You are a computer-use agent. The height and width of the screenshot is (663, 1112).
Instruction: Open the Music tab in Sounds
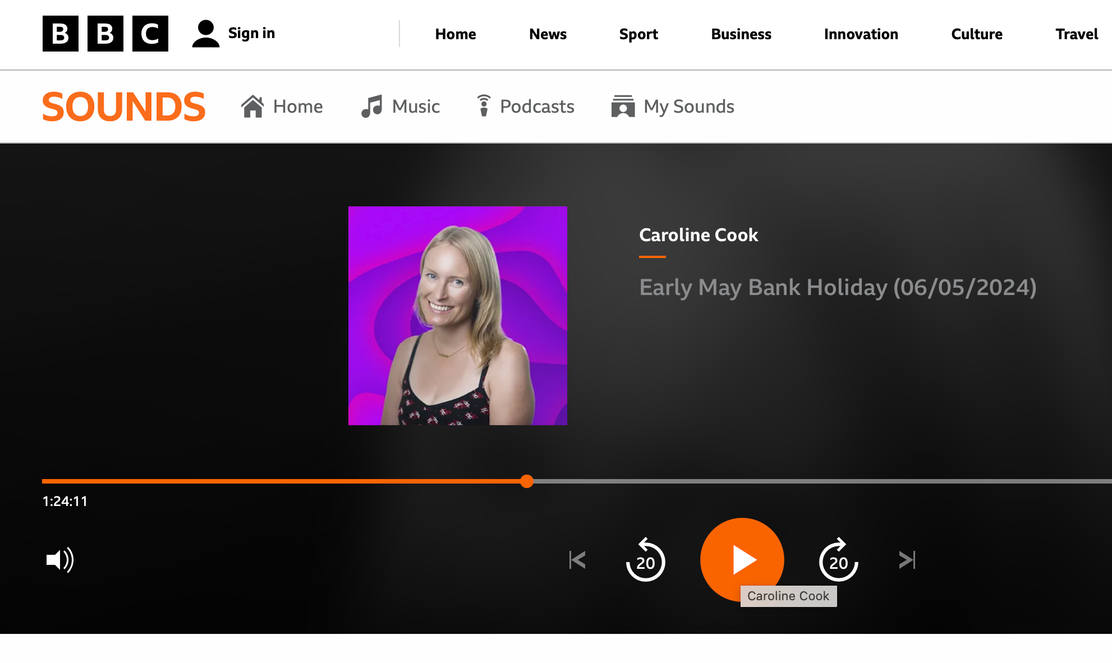pyautogui.click(x=416, y=106)
